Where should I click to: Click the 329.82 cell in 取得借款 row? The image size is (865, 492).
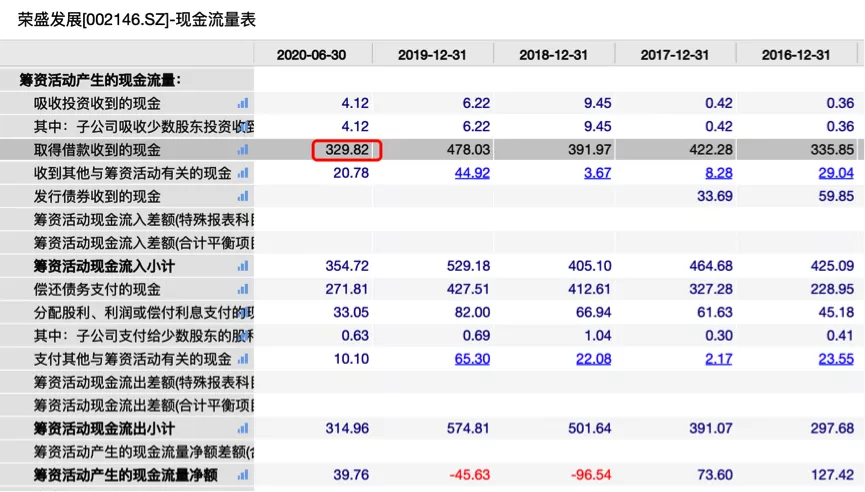coord(347,149)
